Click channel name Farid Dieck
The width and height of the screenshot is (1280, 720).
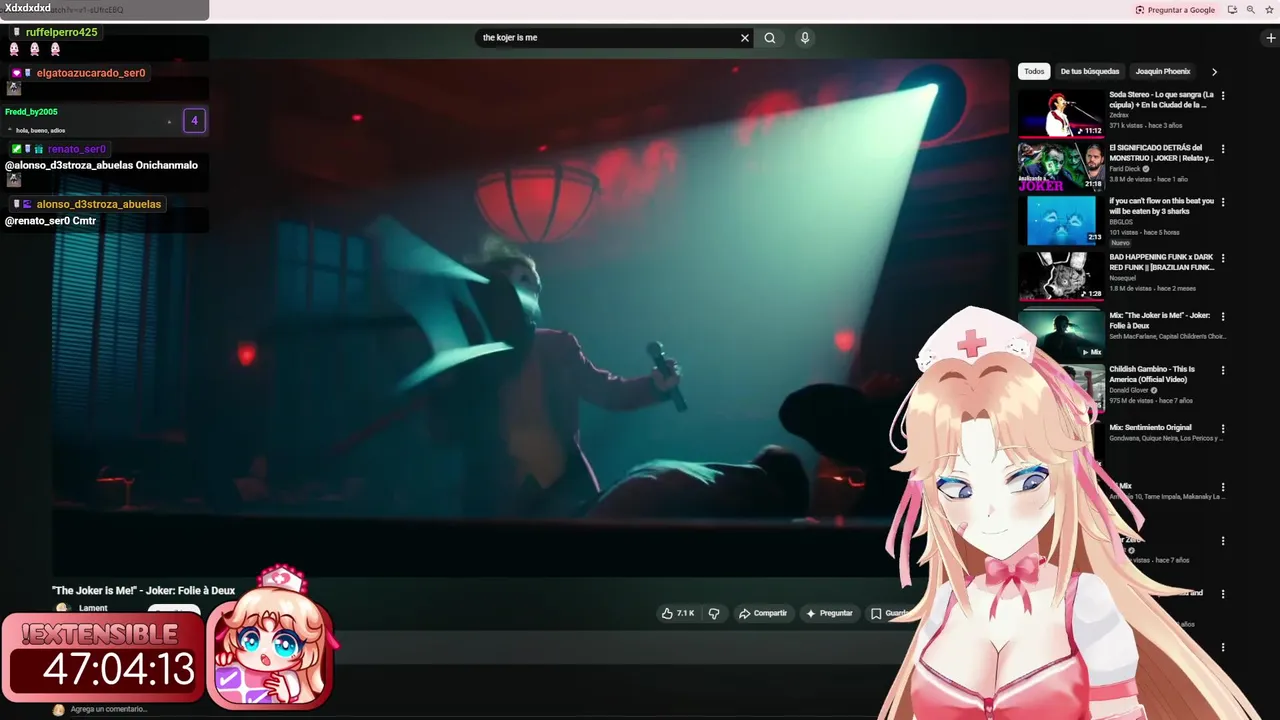click(x=1125, y=169)
